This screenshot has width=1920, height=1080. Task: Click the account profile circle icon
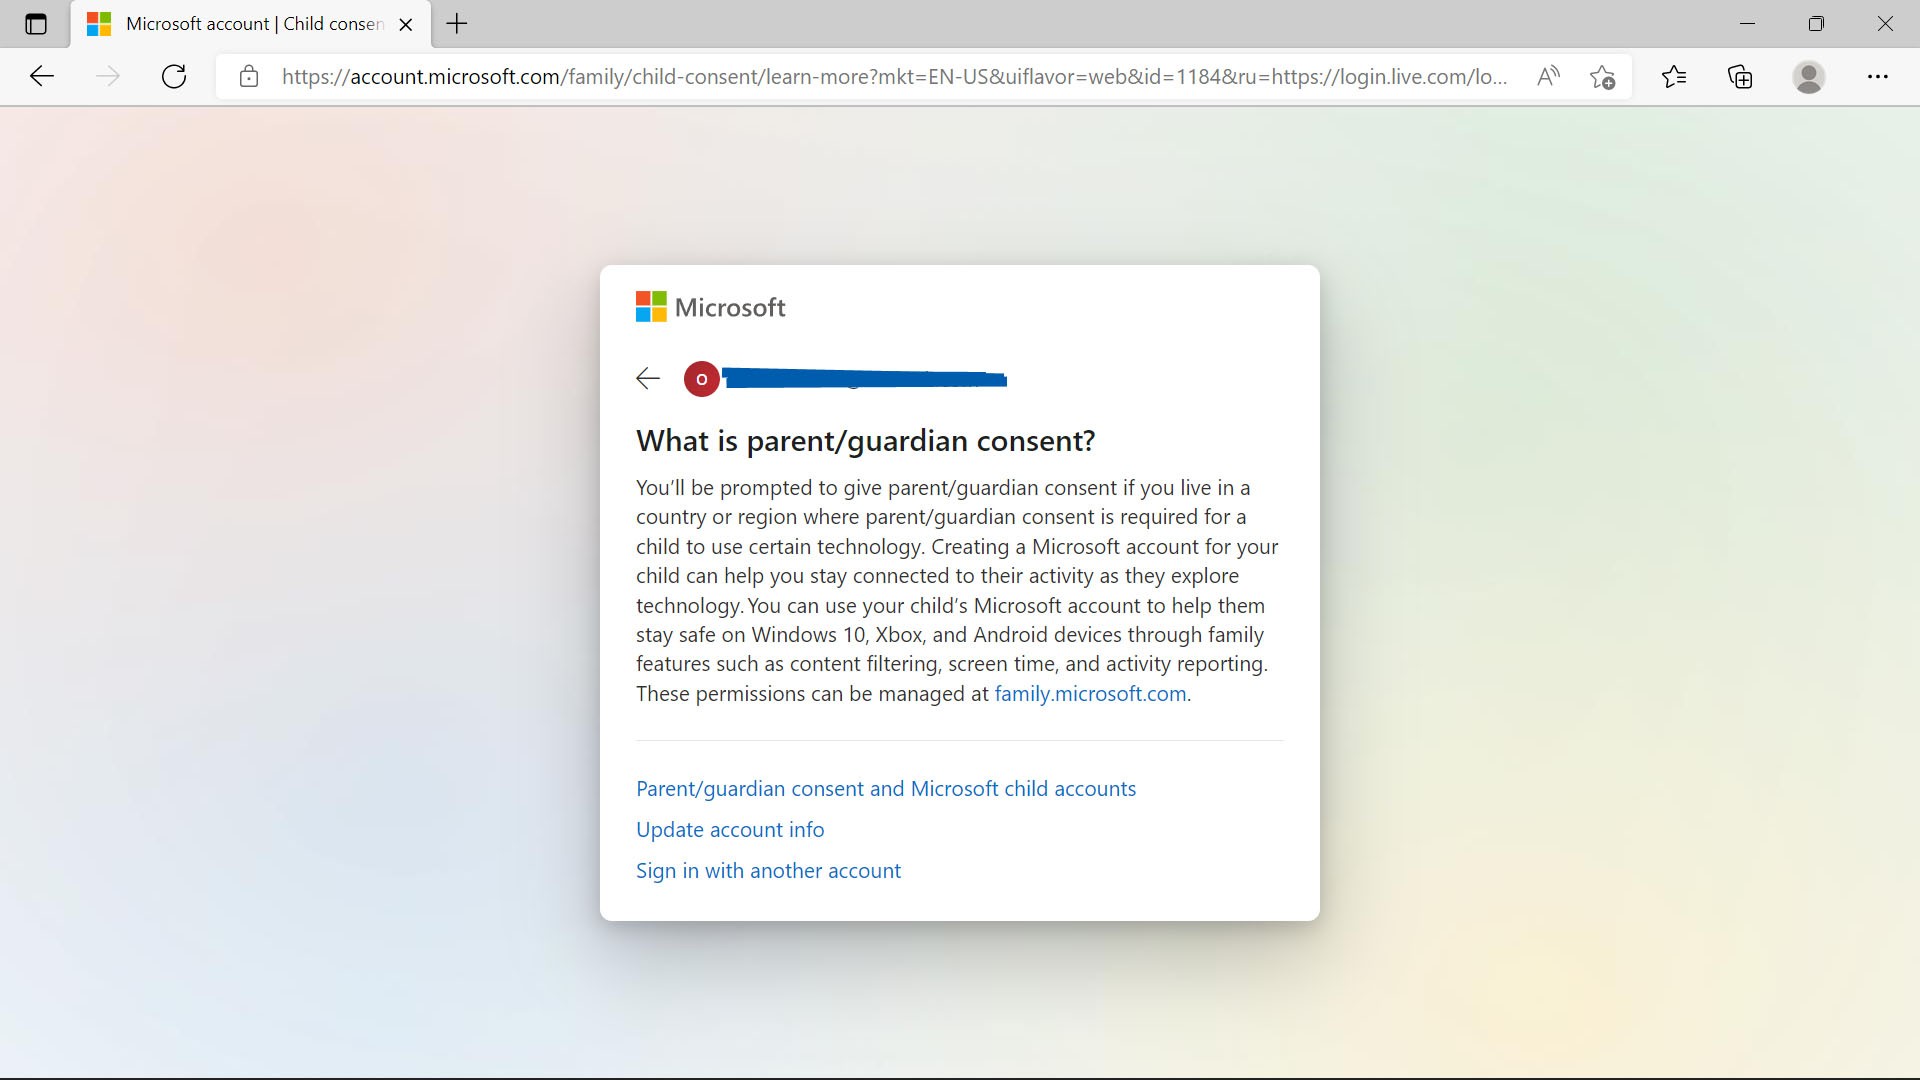tap(1809, 76)
